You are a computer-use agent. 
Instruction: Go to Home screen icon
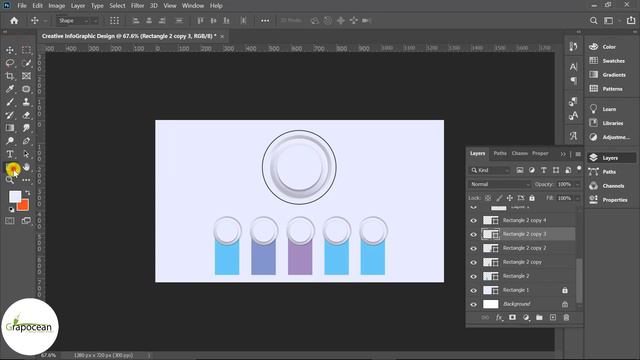coord(14,20)
